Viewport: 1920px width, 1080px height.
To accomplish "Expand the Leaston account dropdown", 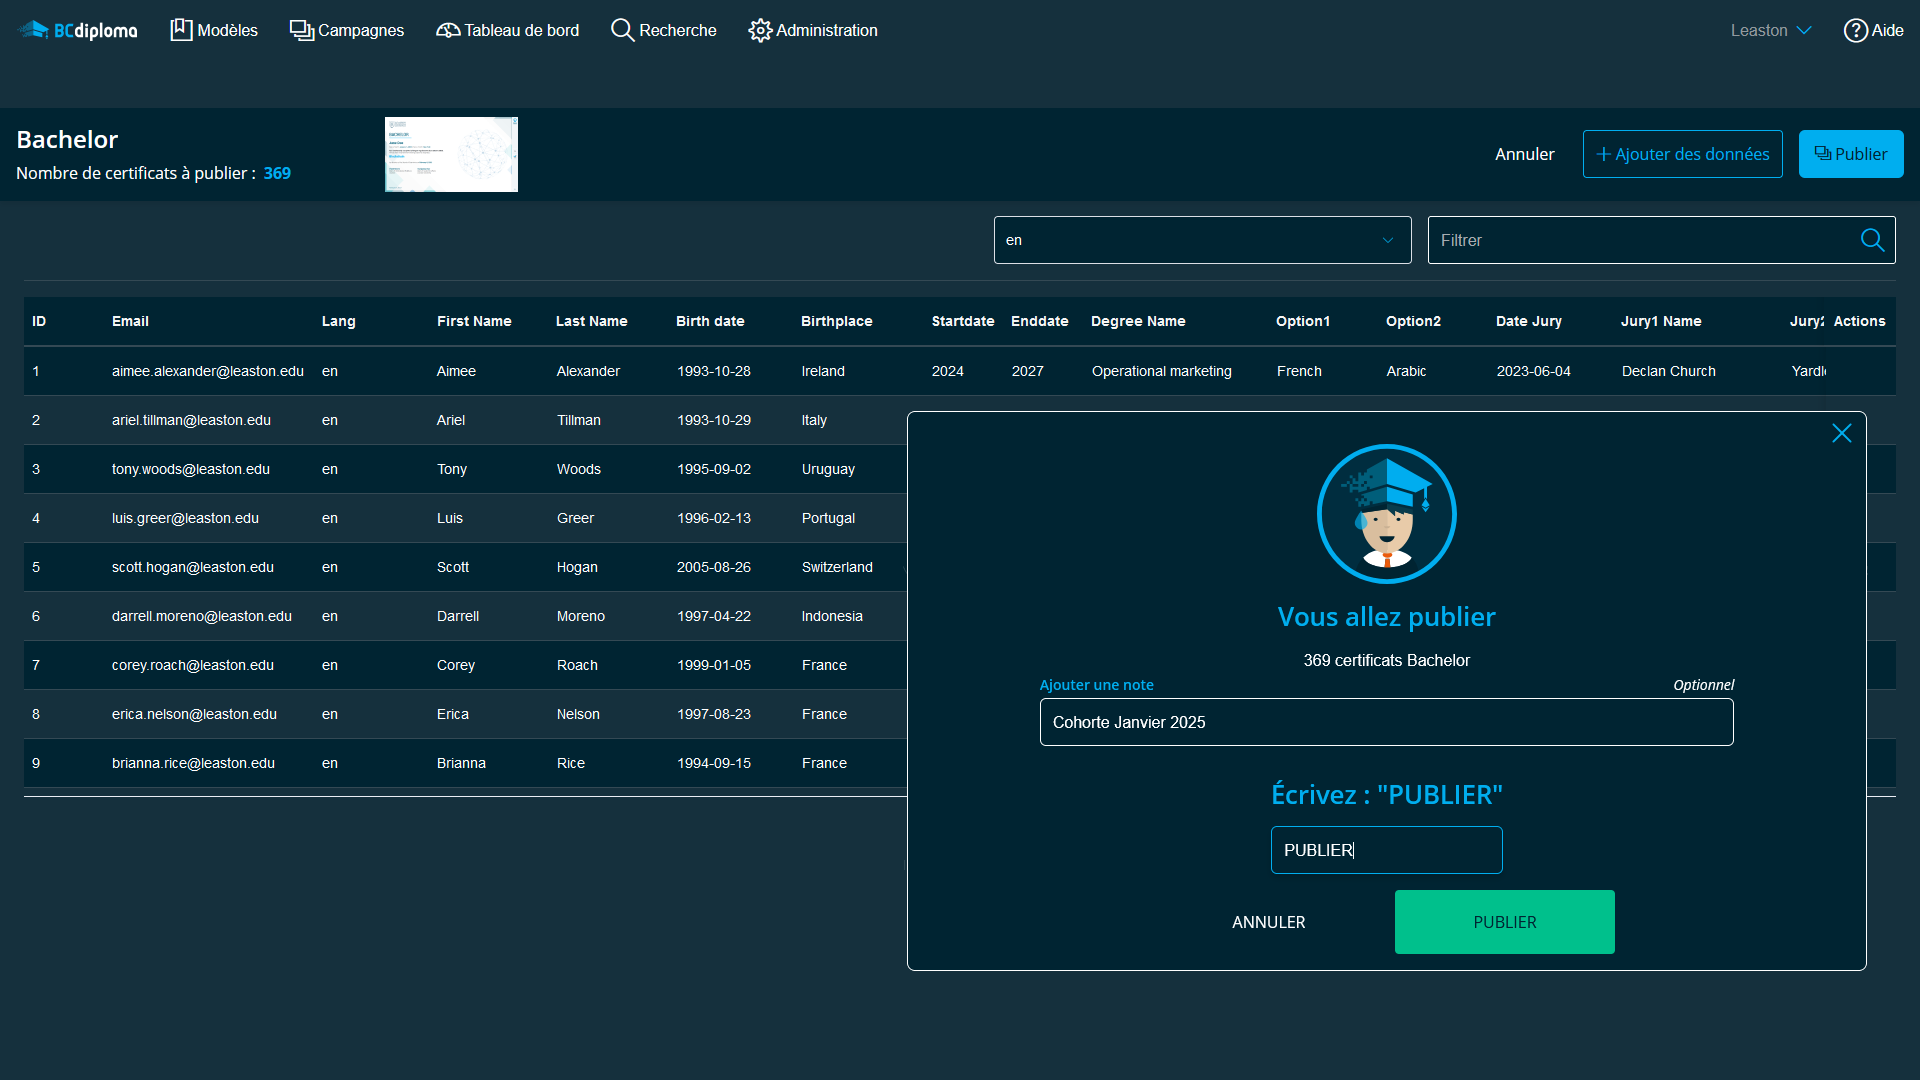I will pos(1771,30).
